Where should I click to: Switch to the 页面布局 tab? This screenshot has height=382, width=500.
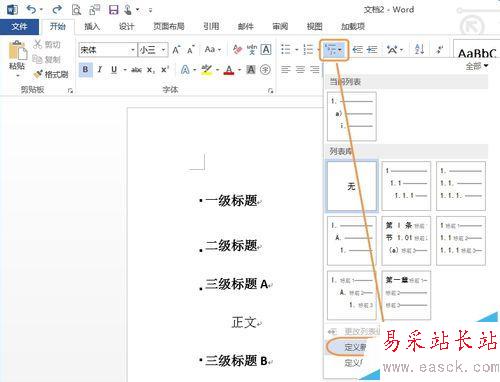coord(169,26)
